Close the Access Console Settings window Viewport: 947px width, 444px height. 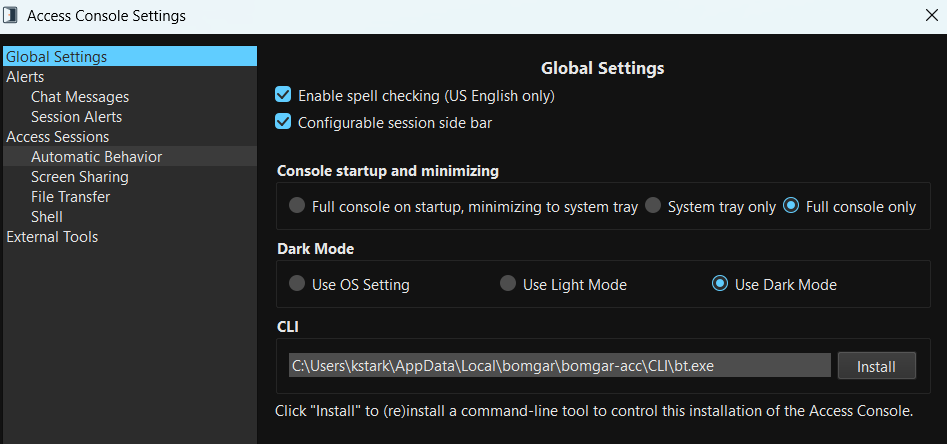point(931,16)
